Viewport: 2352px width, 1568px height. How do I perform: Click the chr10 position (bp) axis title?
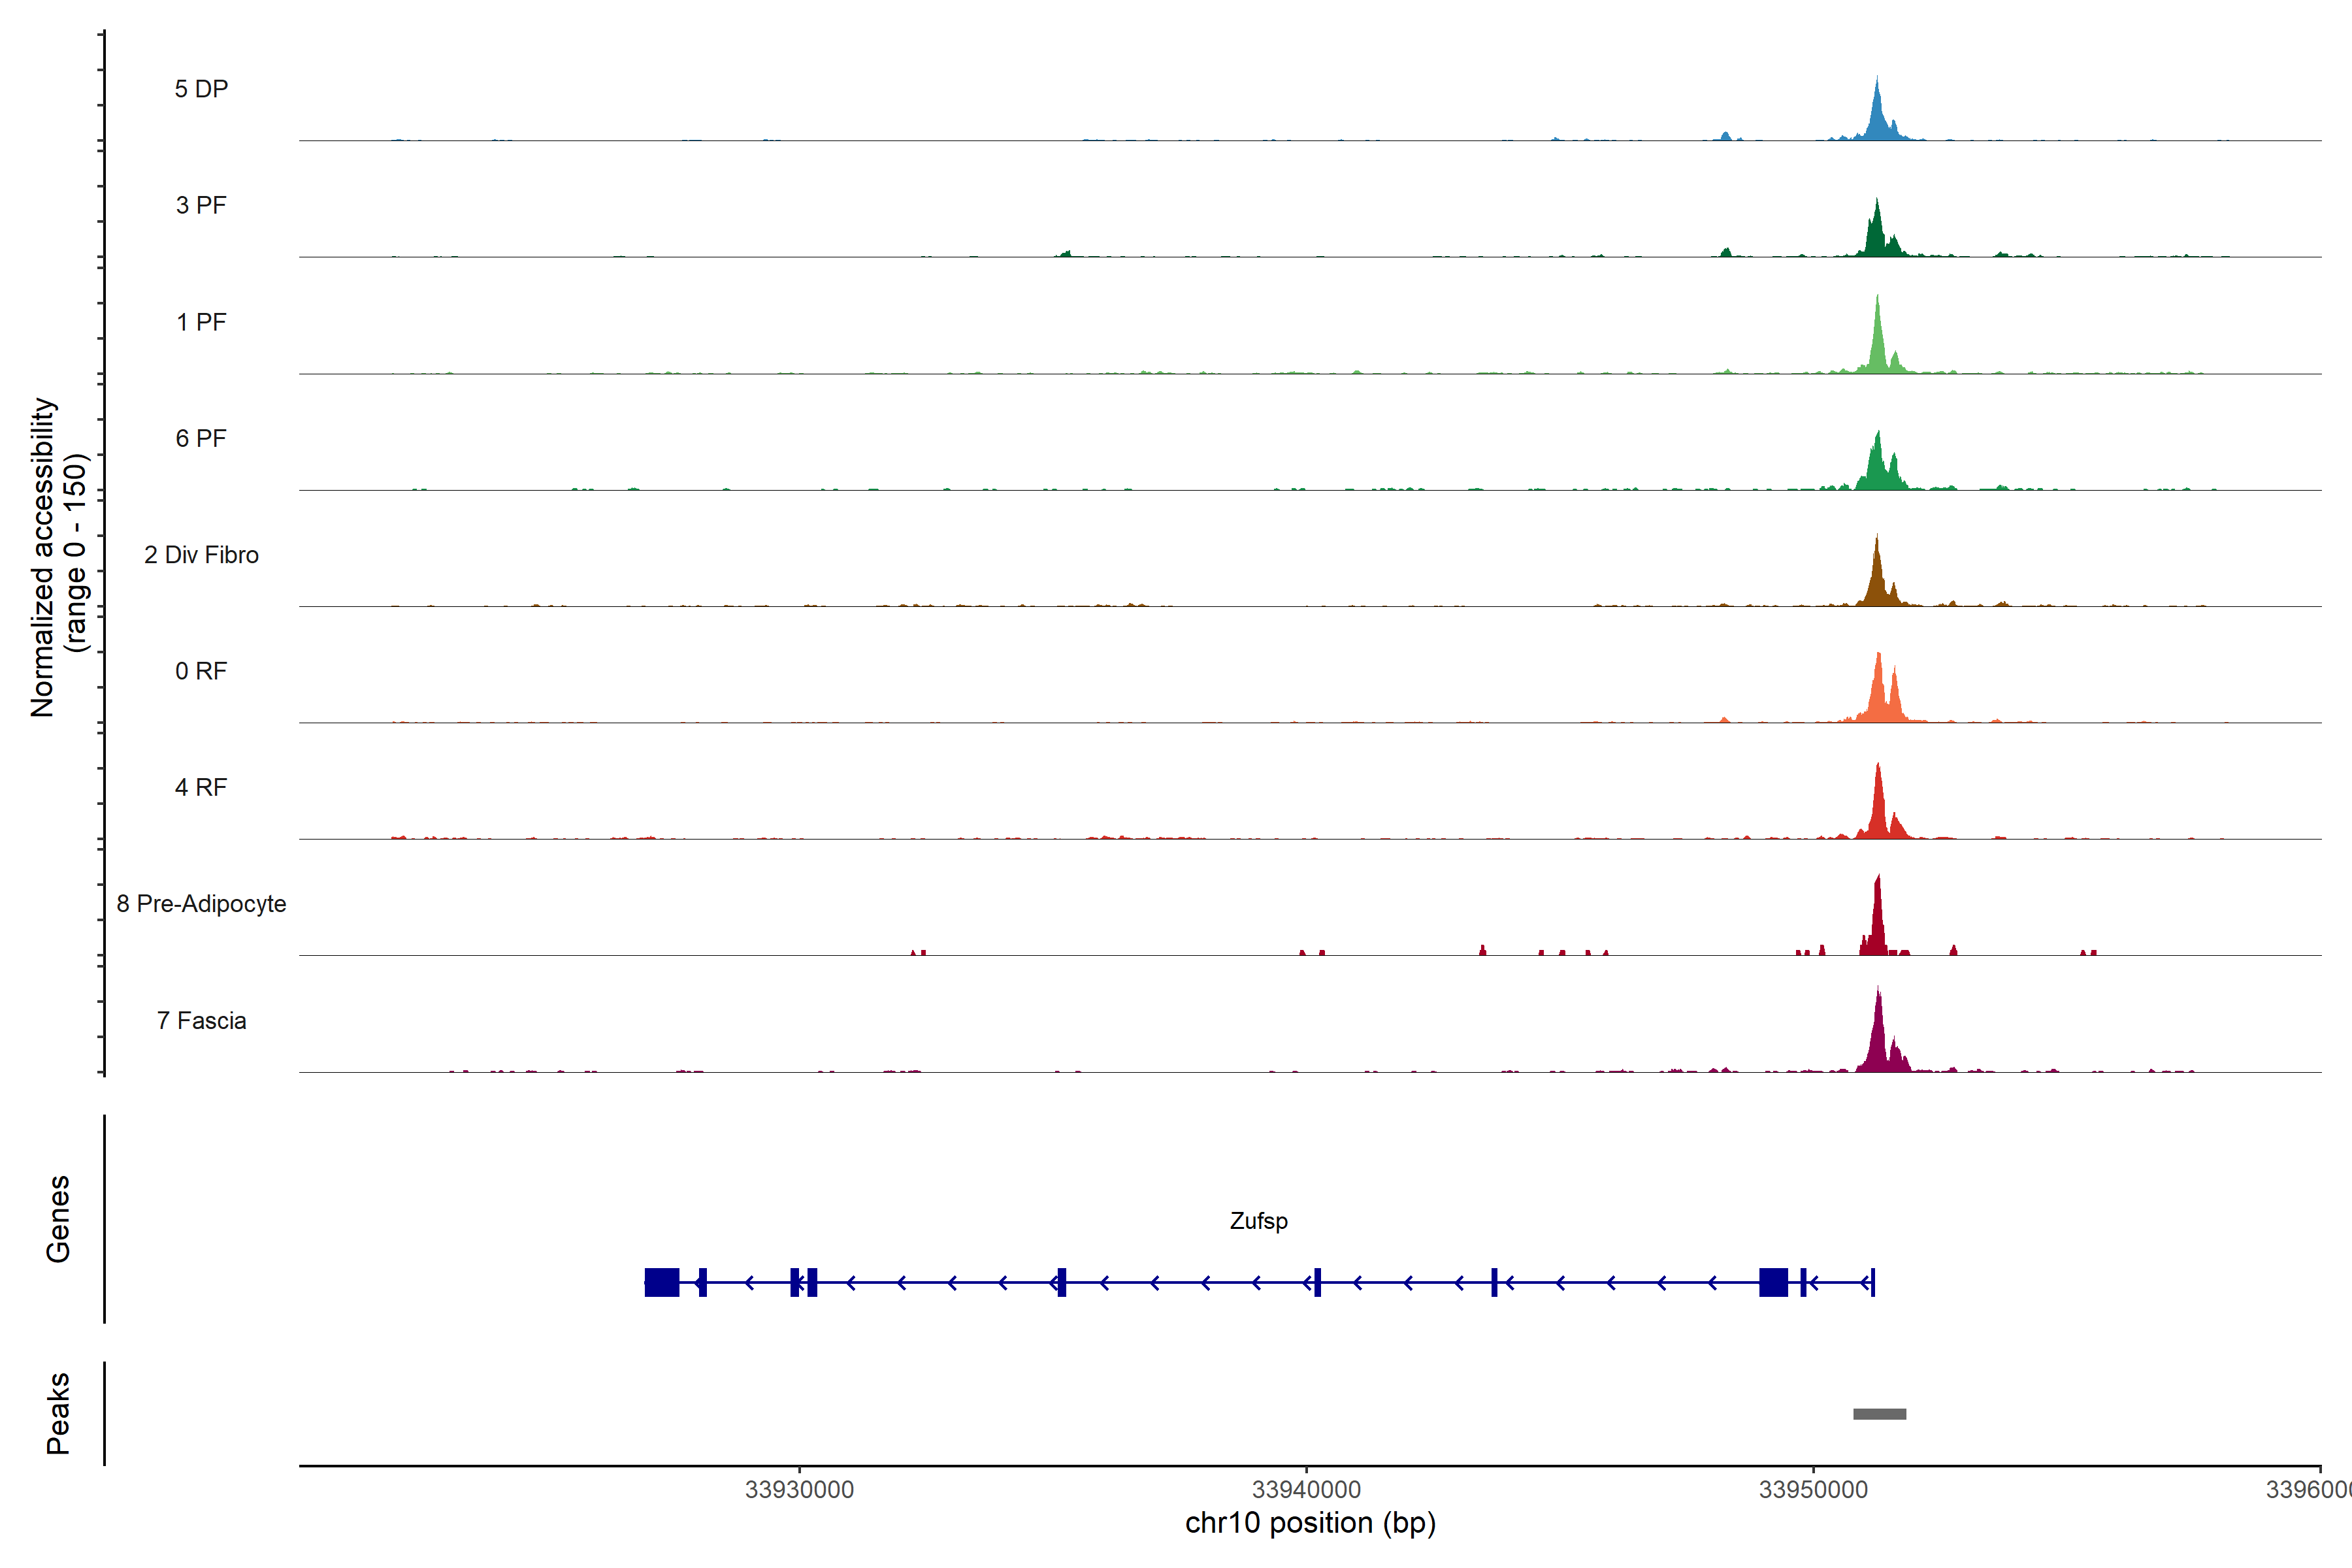pos(1310,1523)
